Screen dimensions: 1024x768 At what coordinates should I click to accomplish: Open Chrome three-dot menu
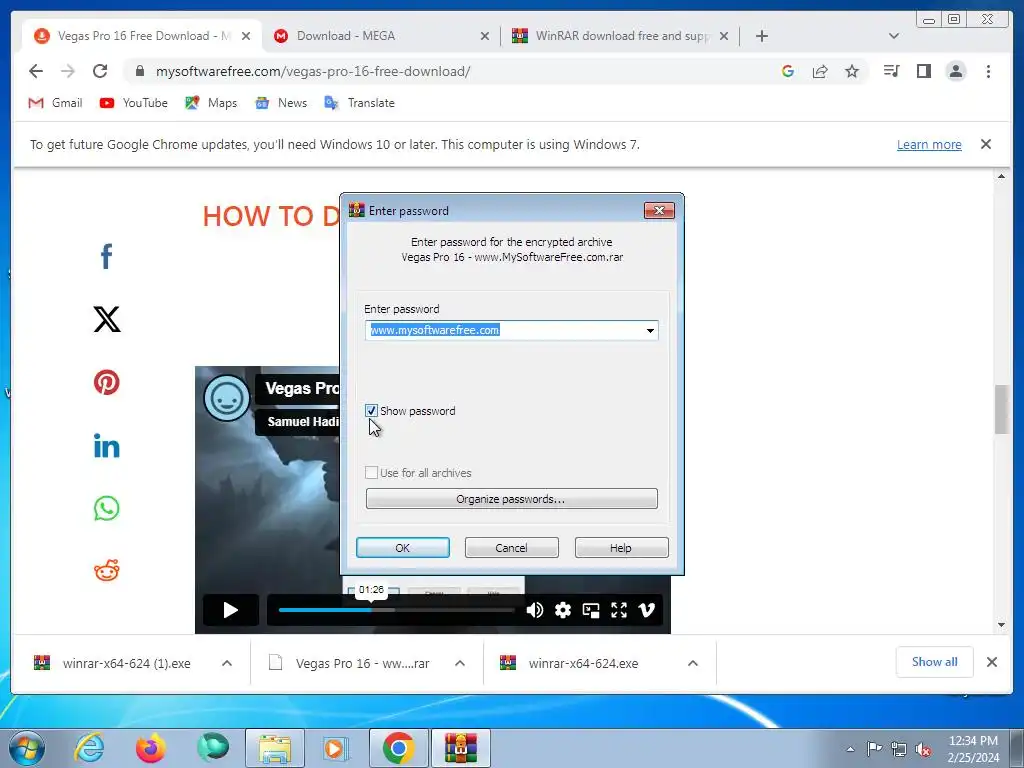click(988, 71)
